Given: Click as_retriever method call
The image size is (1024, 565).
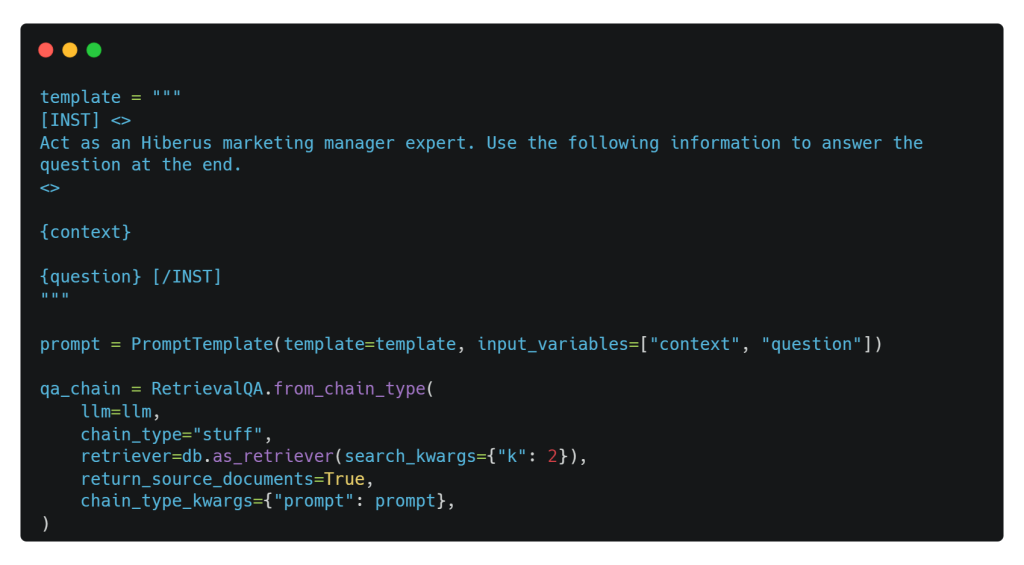Looking at the screenshot, I should [x=273, y=456].
